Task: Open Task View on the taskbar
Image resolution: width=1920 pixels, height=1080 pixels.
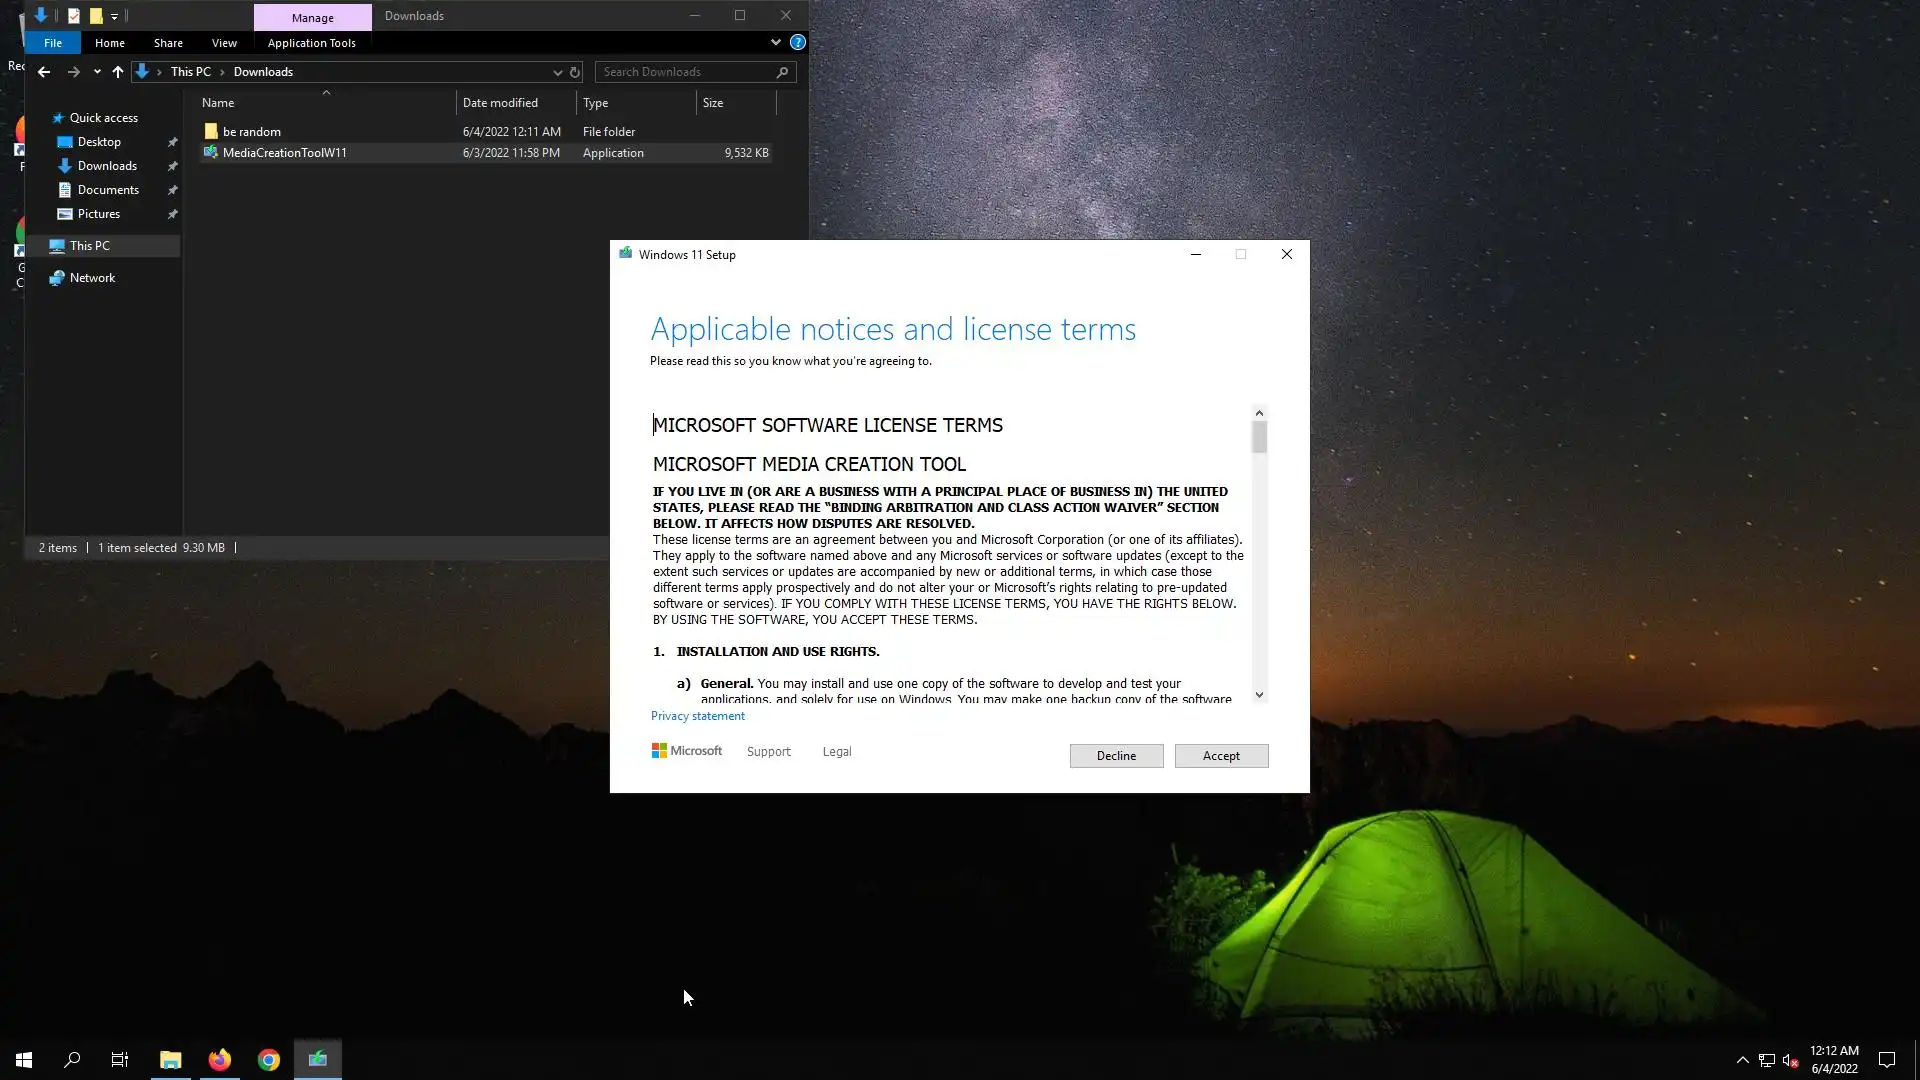Action: click(x=120, y=1060)
